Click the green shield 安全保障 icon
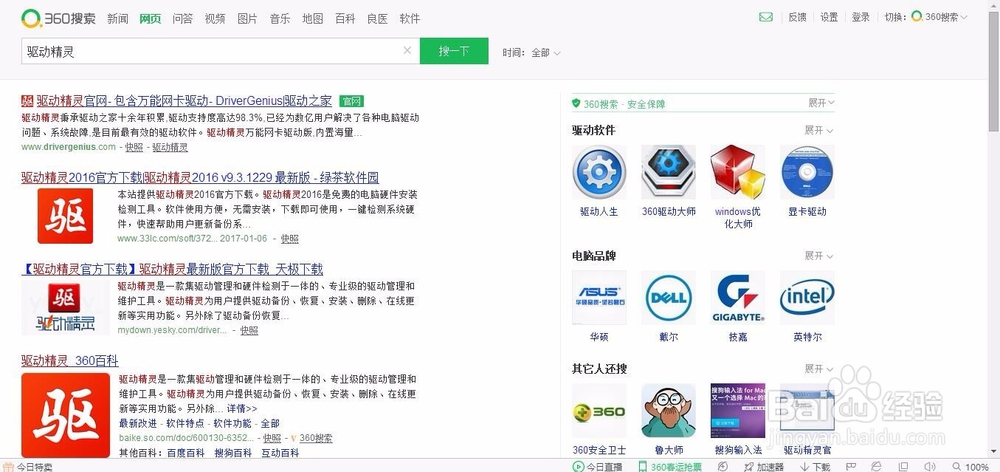The height and width of the screenshot is (472, 1000). click(x=576, y=103)
